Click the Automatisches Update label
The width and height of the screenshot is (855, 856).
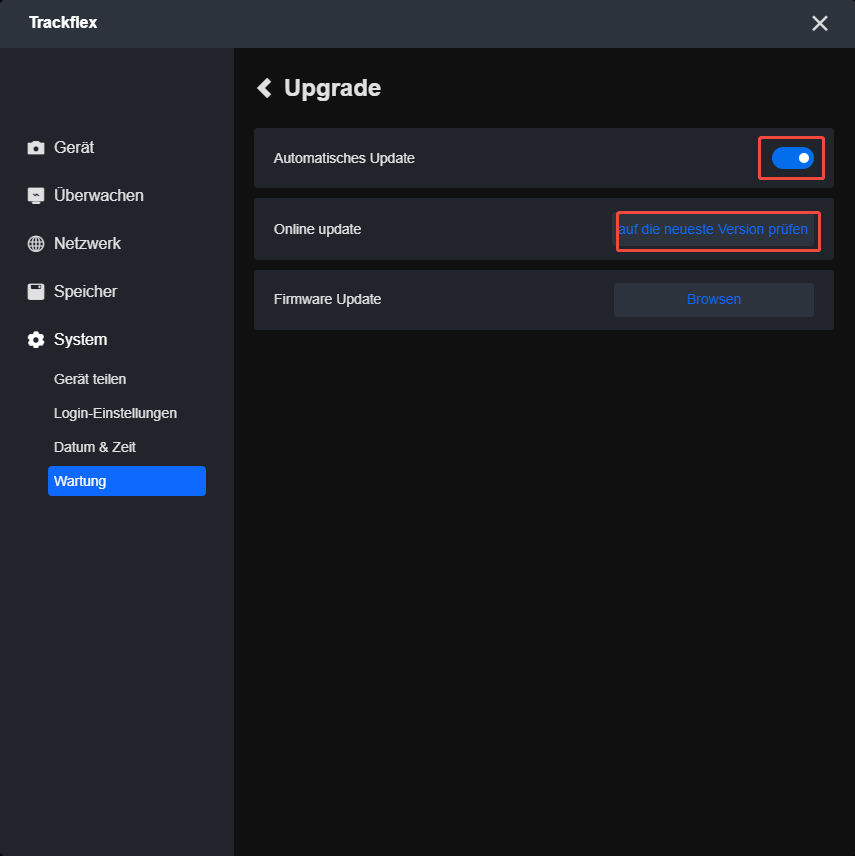pyautogui.click(x=344, y=158)
